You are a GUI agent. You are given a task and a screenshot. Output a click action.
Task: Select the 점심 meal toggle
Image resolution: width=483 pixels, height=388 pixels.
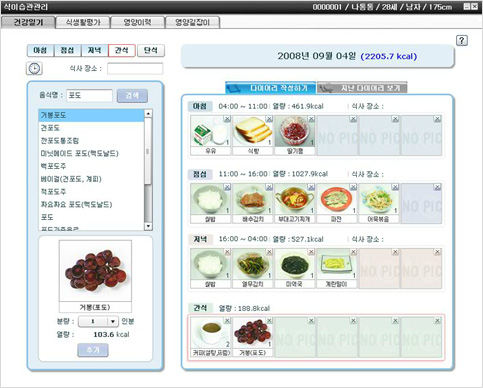click(x=67, y=50)
